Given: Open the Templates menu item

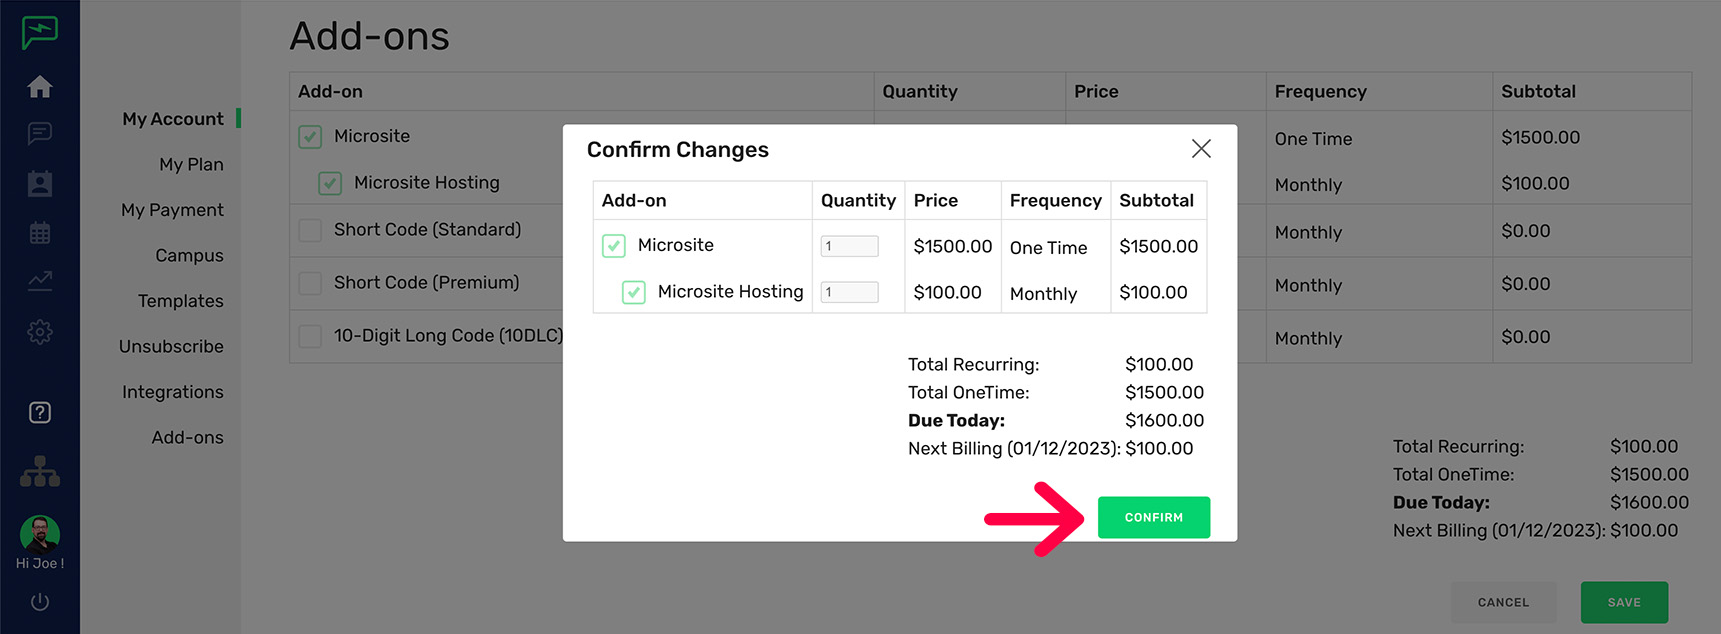Looking at the screenshot, I should point(181,301).
